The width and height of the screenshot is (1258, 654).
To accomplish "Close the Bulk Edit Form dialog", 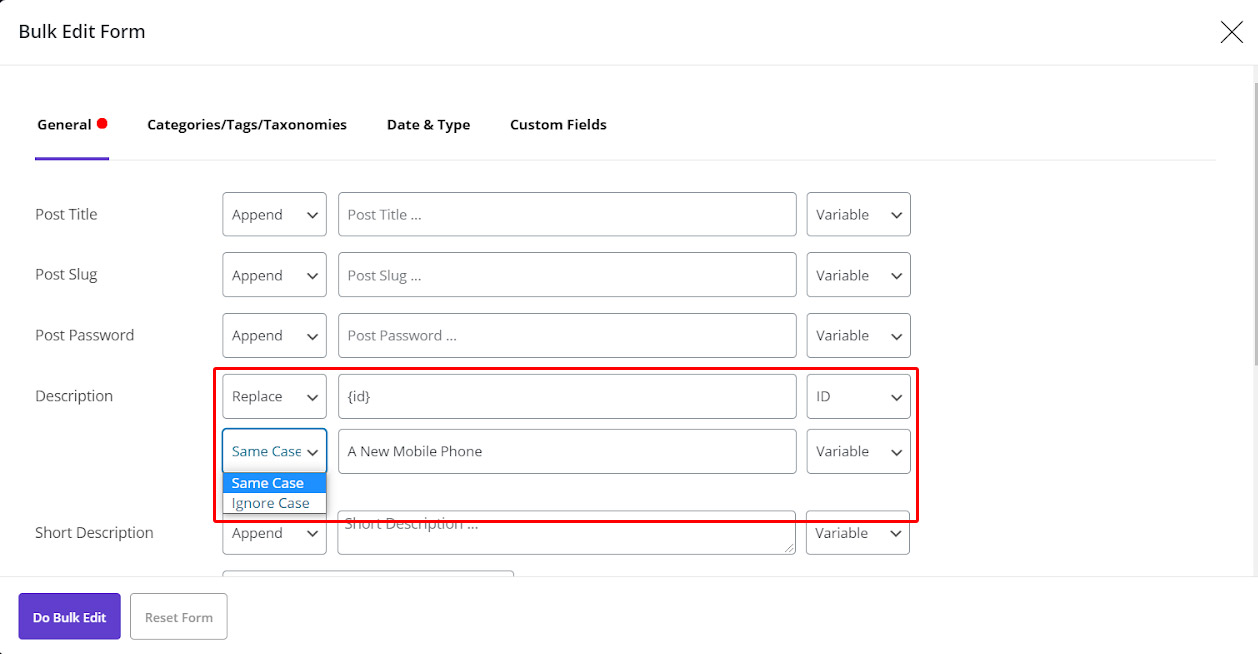I will click(x=1231, y=32).
